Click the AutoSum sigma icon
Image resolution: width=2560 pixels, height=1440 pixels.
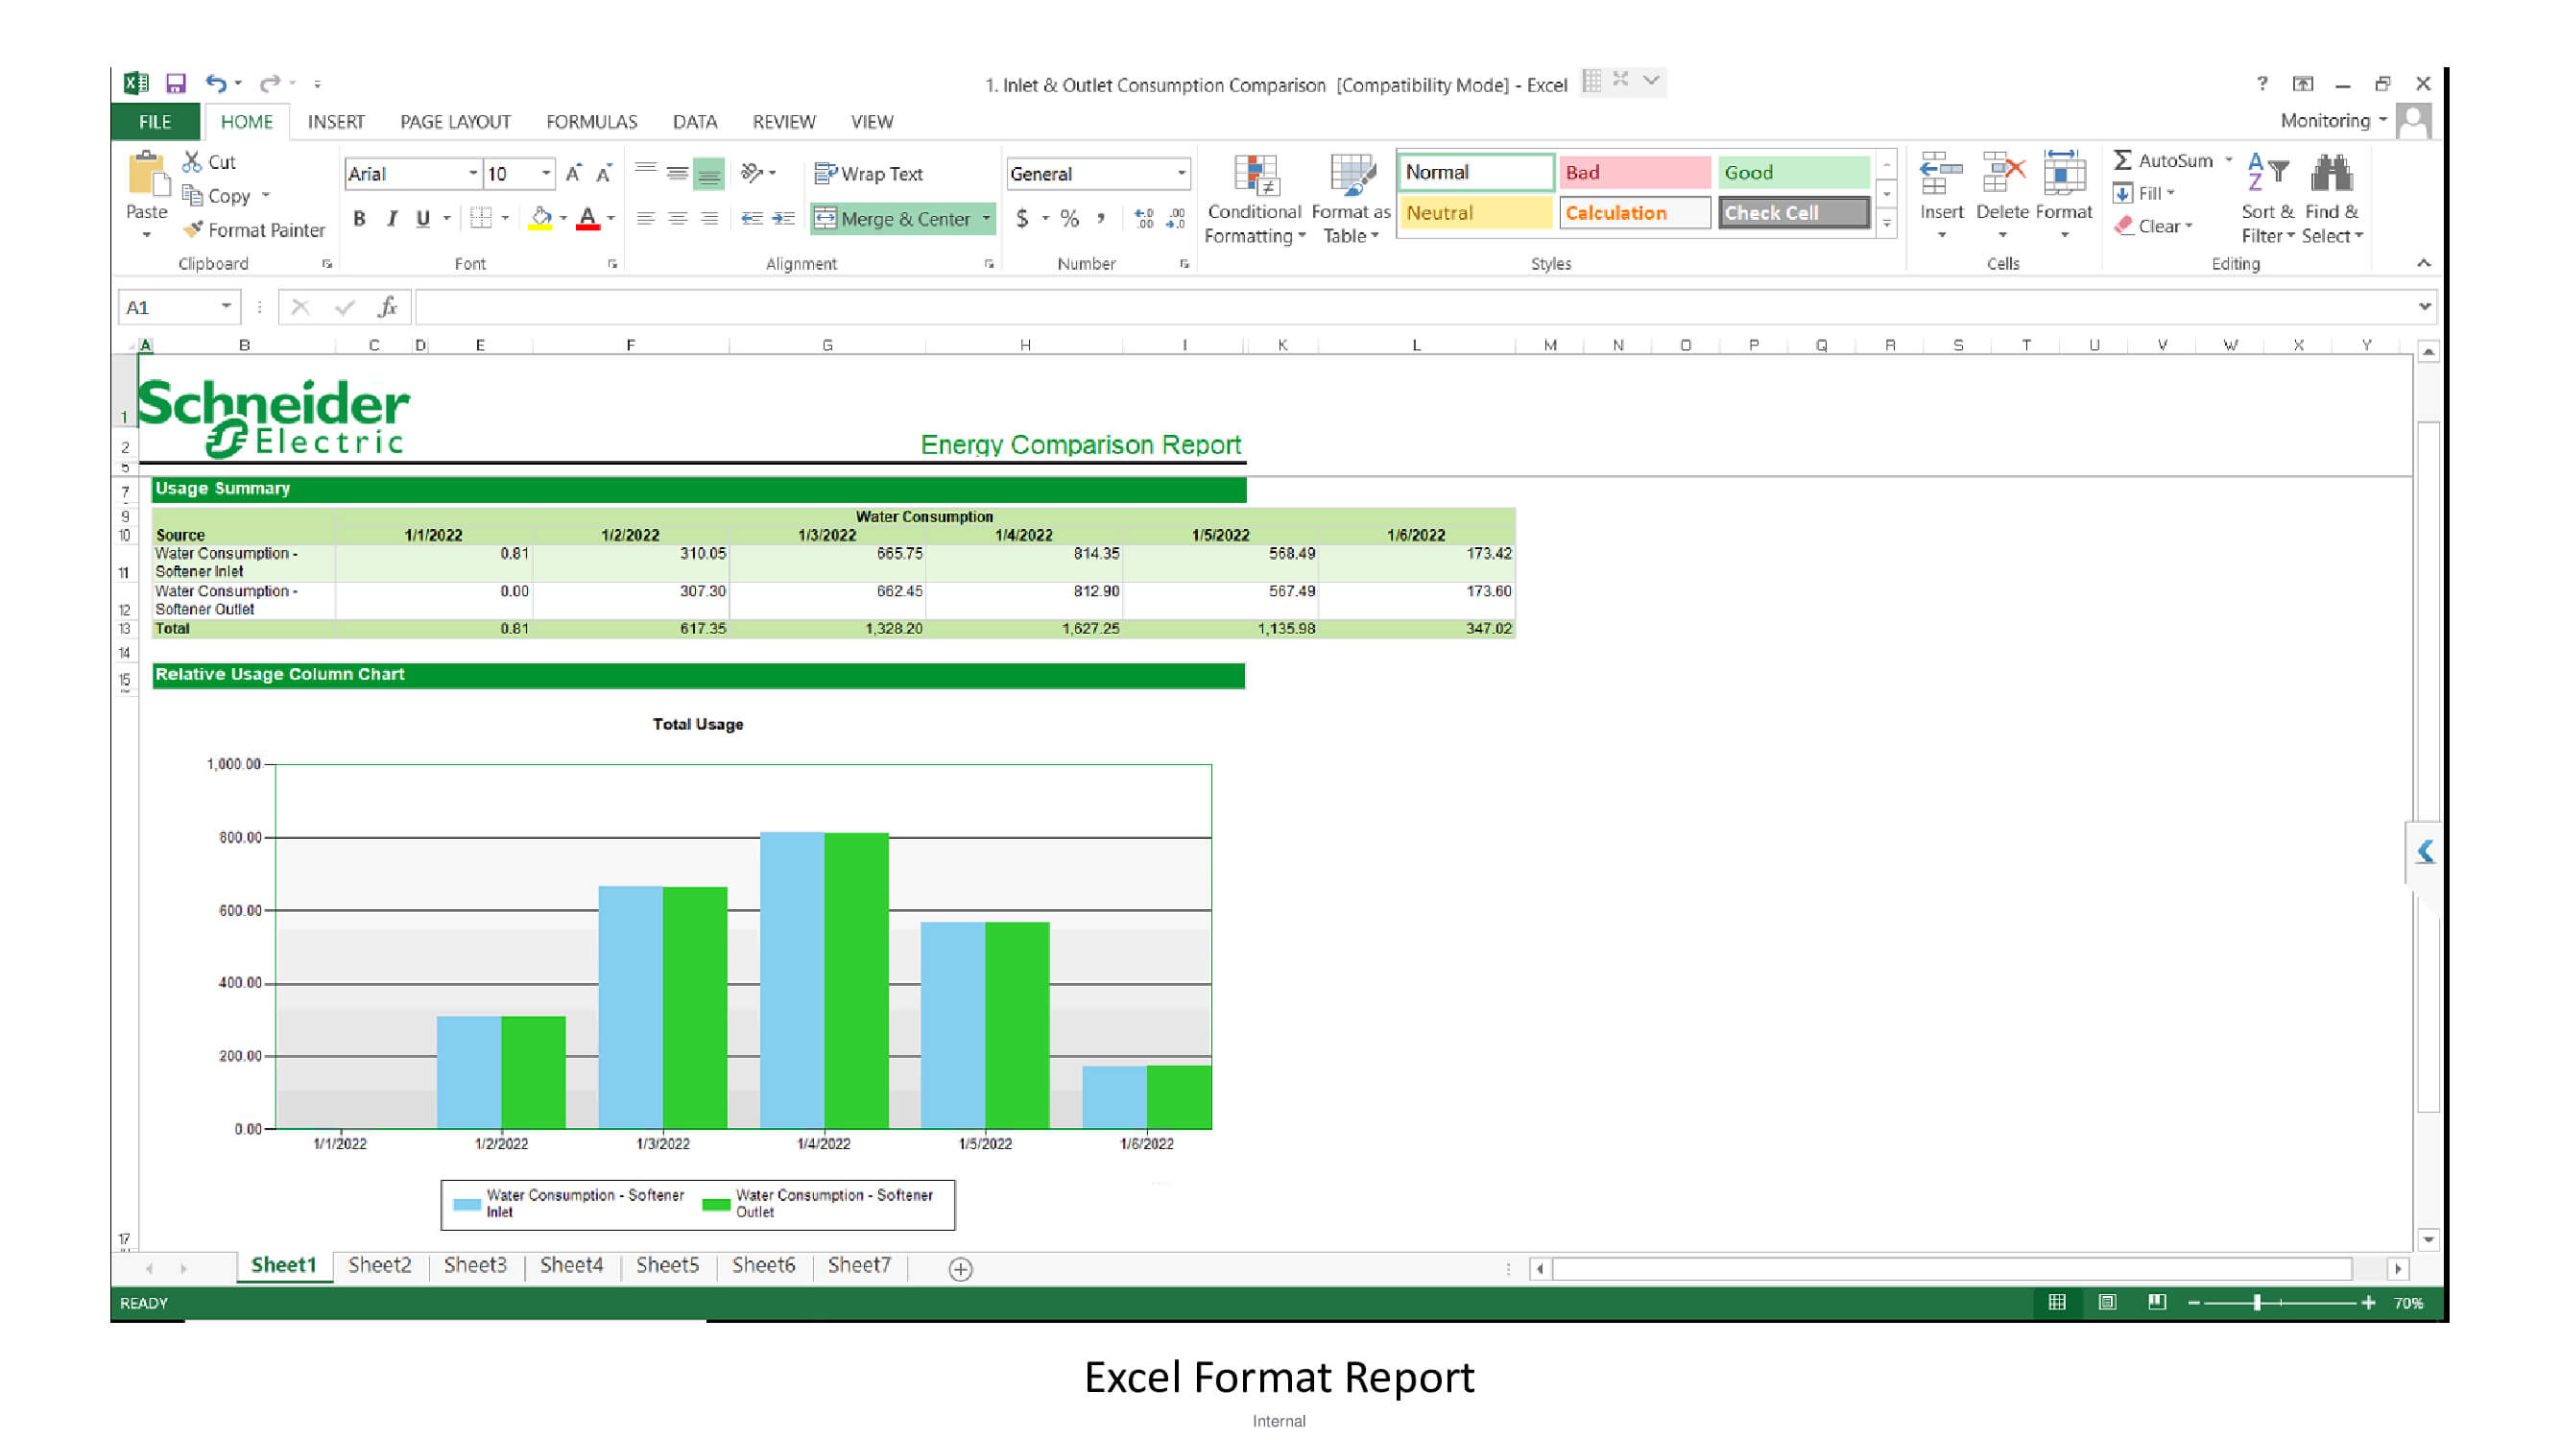coord(2122,160)
